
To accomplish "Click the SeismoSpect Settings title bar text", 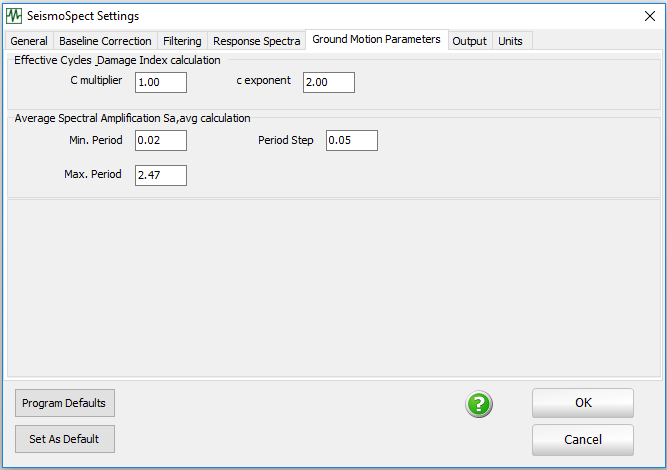I will (x=83, y=16).
